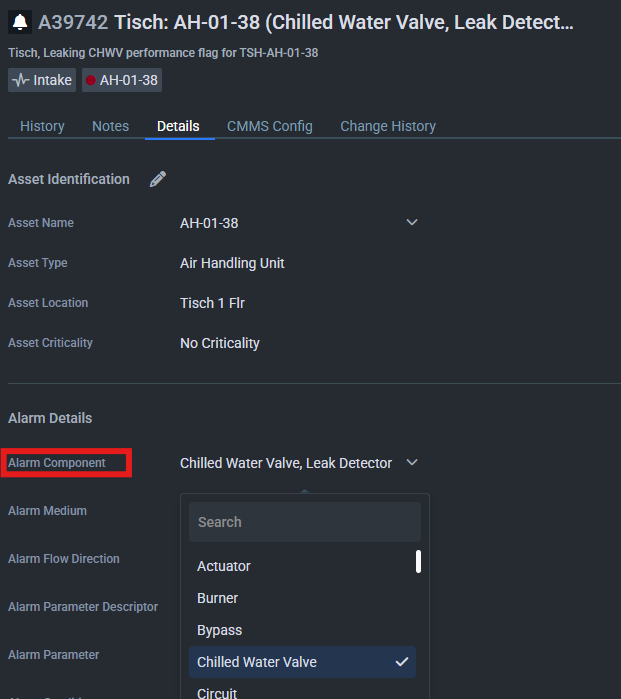621x699 pixels.
Task: Choose Burner in the component list
Action: (218, 598)
